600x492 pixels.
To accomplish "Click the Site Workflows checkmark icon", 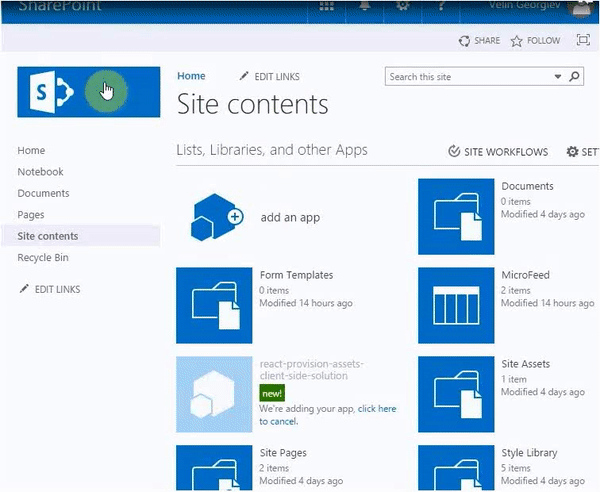I will [x=454, y=151].
